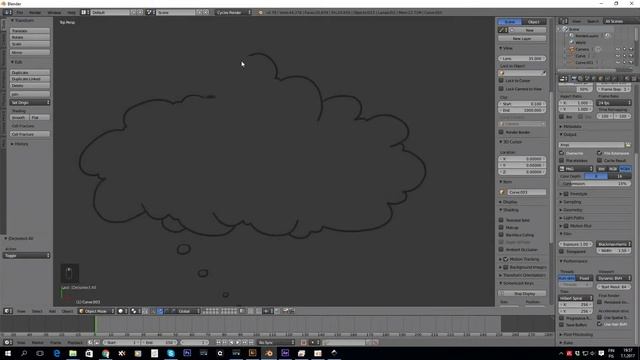640x360 pixels.
Task: Click the Duplicate Linked button
Action: tap(30, 79)
